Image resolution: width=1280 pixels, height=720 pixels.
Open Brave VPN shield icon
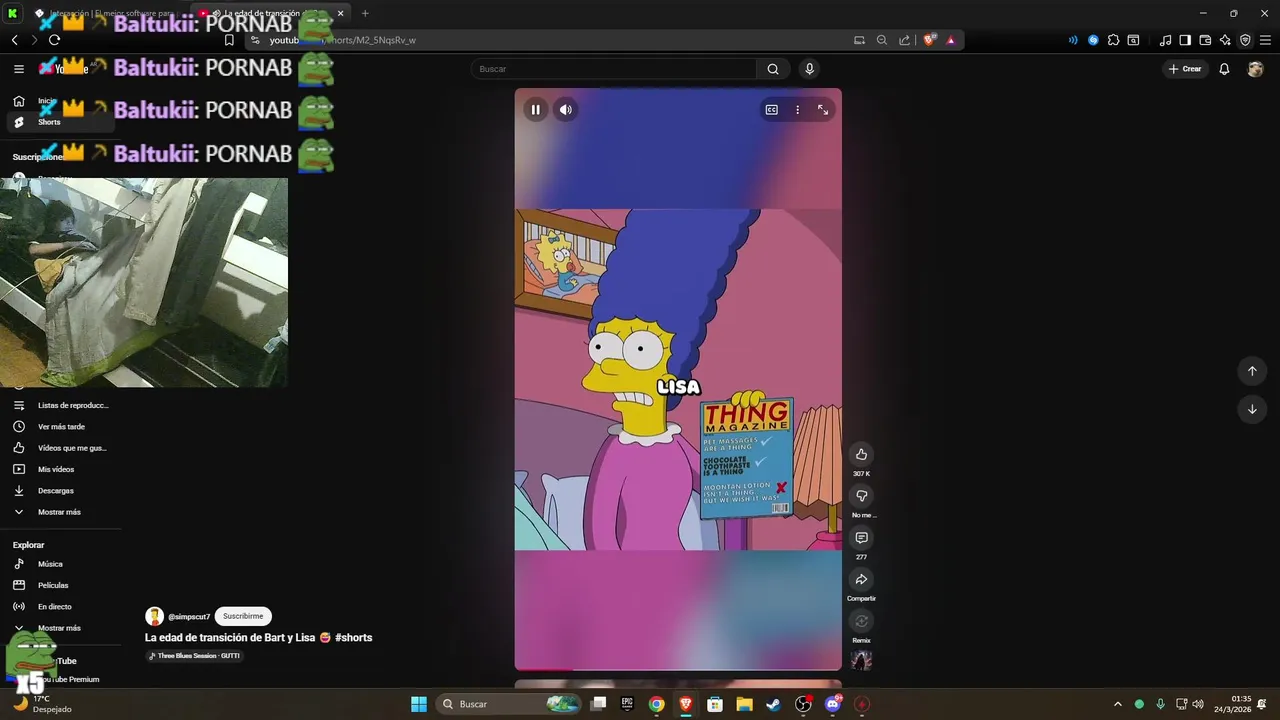(x=1245, y=40)
